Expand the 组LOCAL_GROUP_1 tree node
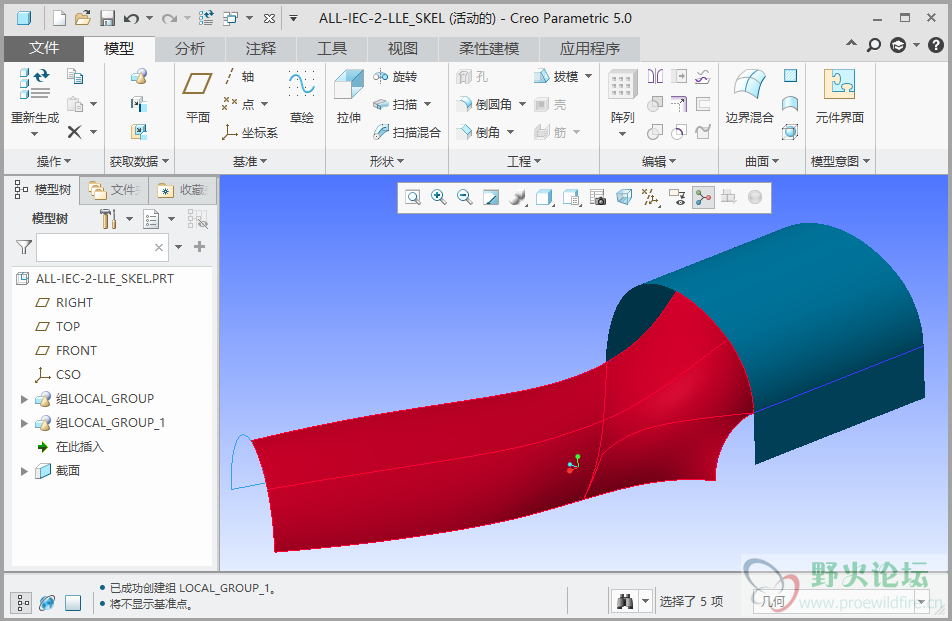Viewport: 952px width, 621px height. click(24, 423)
